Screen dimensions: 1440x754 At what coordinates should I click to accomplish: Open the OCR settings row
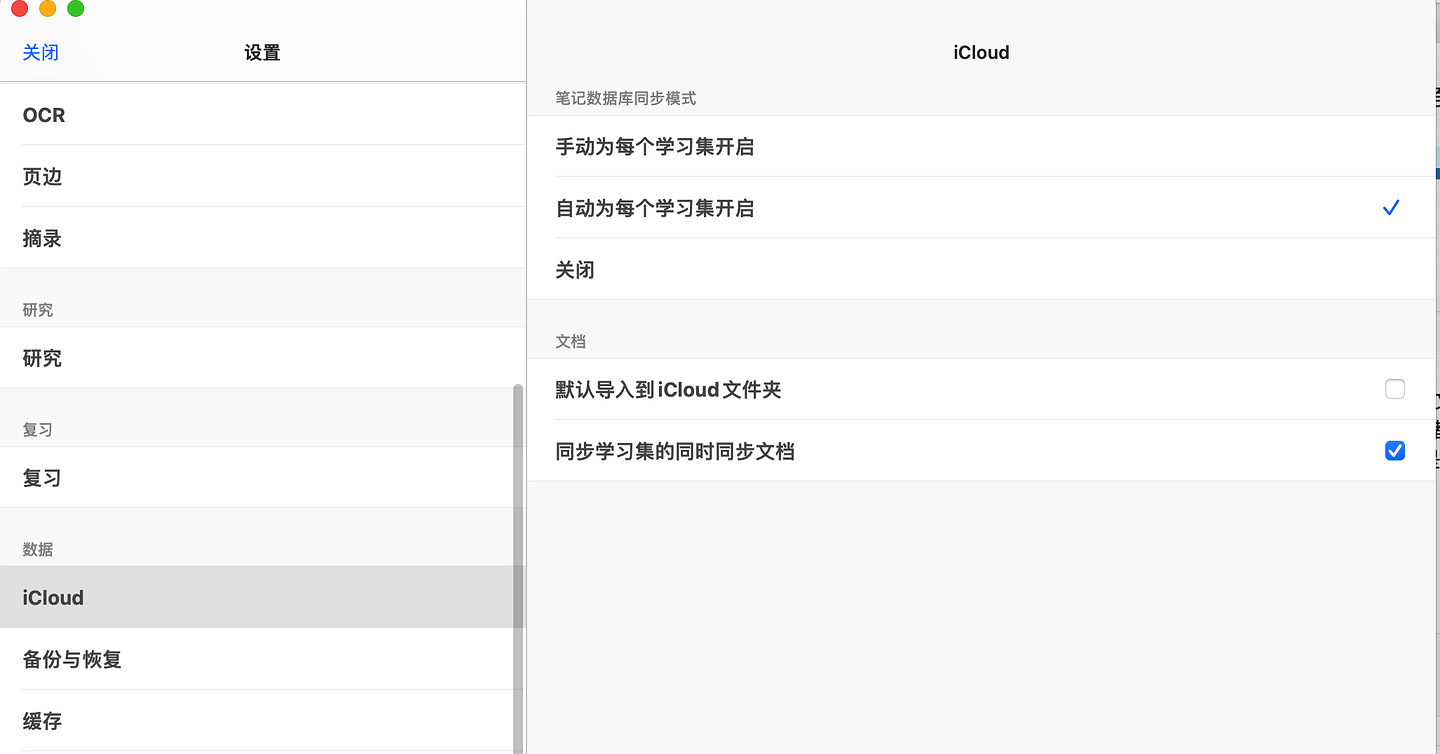(262, 115)
